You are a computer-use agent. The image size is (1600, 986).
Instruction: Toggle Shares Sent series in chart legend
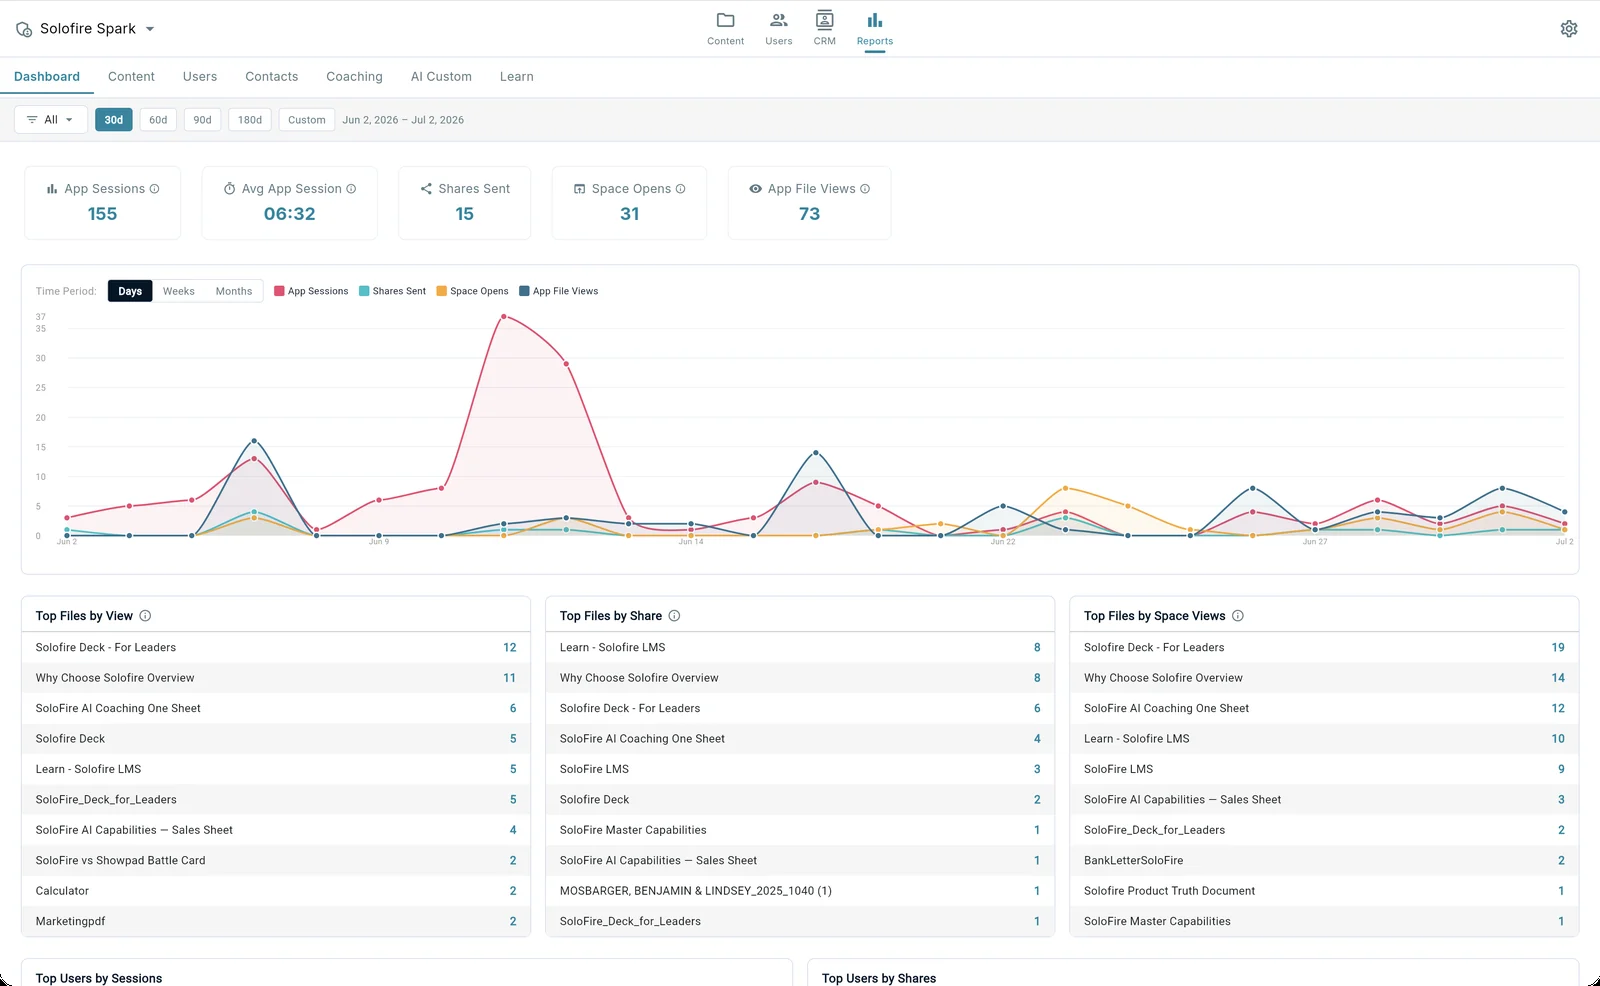pyautogui.click(x=392, y=291)
